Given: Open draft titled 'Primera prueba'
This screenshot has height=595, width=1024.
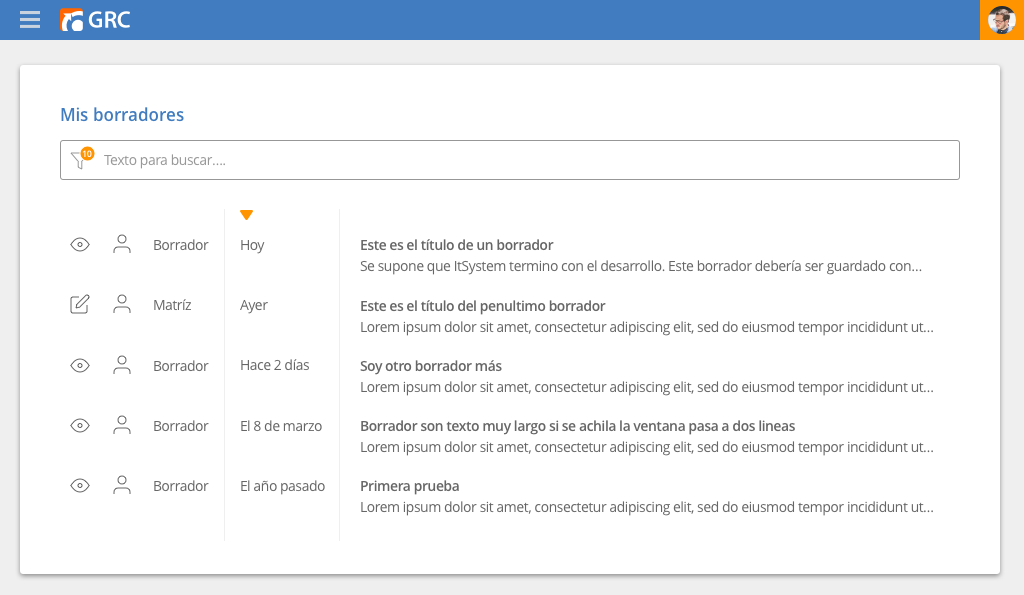Looking at the screenshot, I should [x=410, y=486].
